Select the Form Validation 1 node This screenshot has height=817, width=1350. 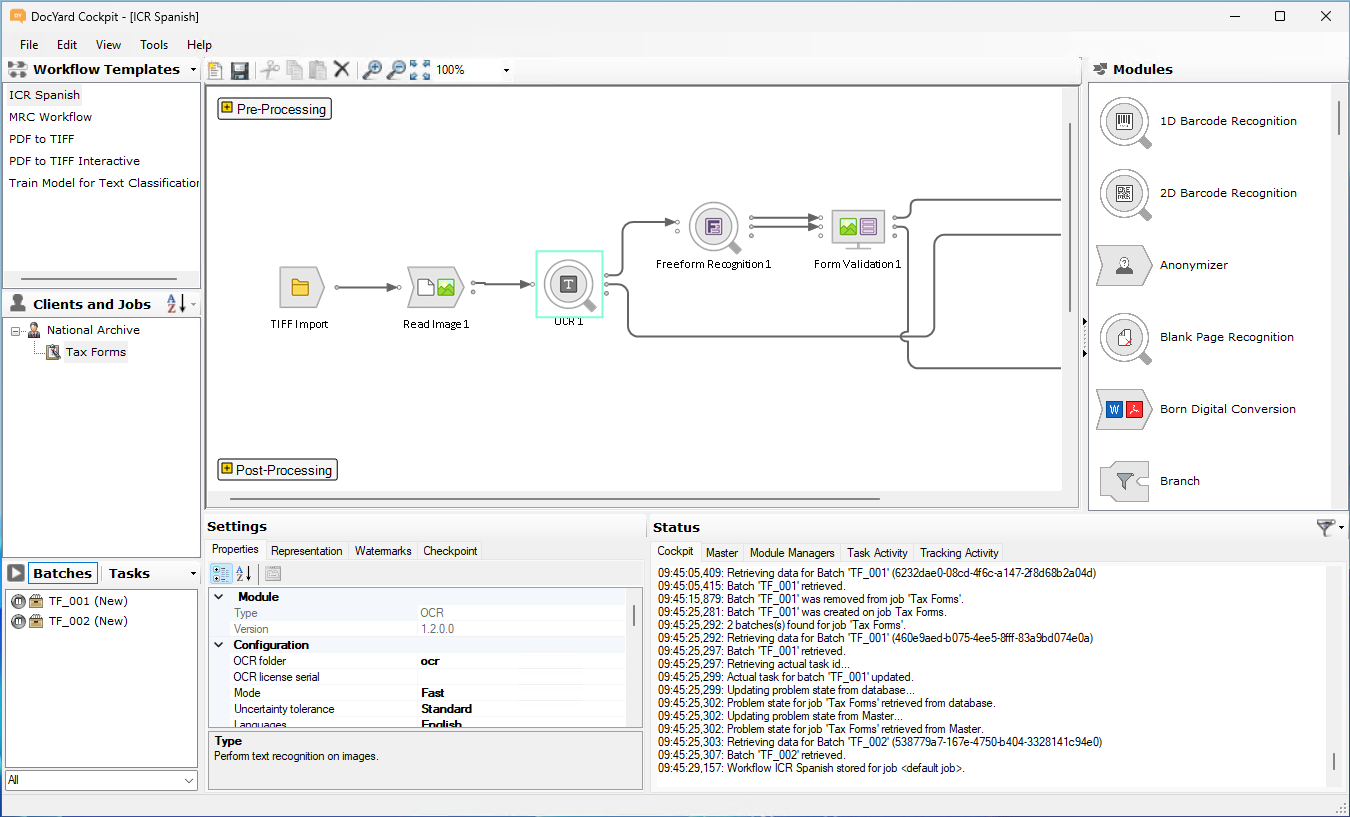pos(857,228)
